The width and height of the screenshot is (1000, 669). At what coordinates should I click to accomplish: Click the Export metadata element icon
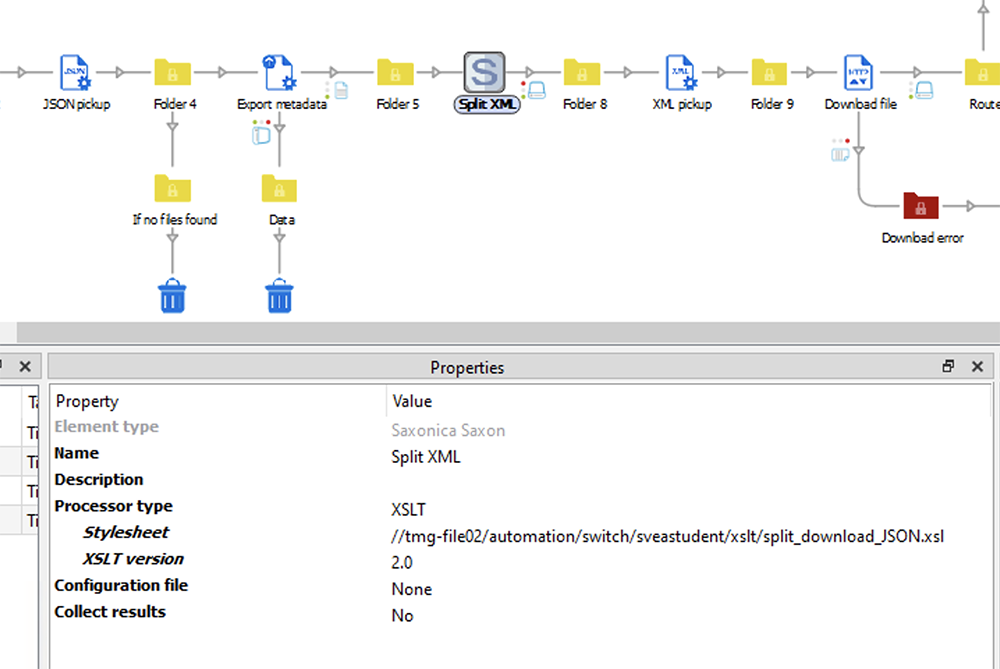(x=279, y=73)
